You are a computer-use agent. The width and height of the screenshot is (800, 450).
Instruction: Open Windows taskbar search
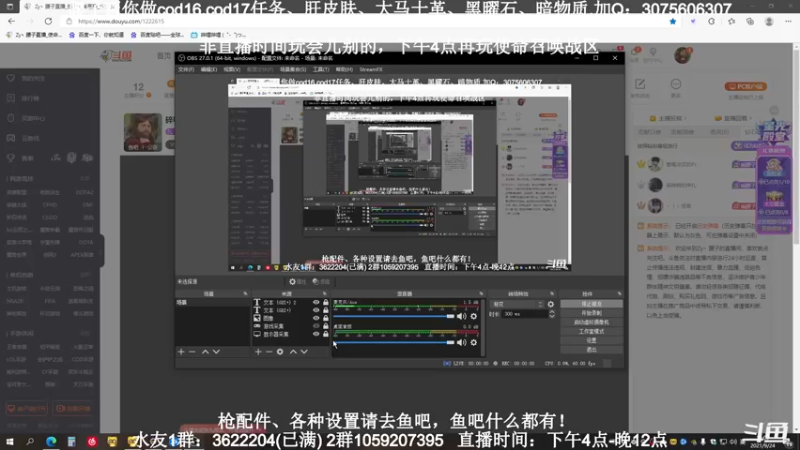coord(30,441)
